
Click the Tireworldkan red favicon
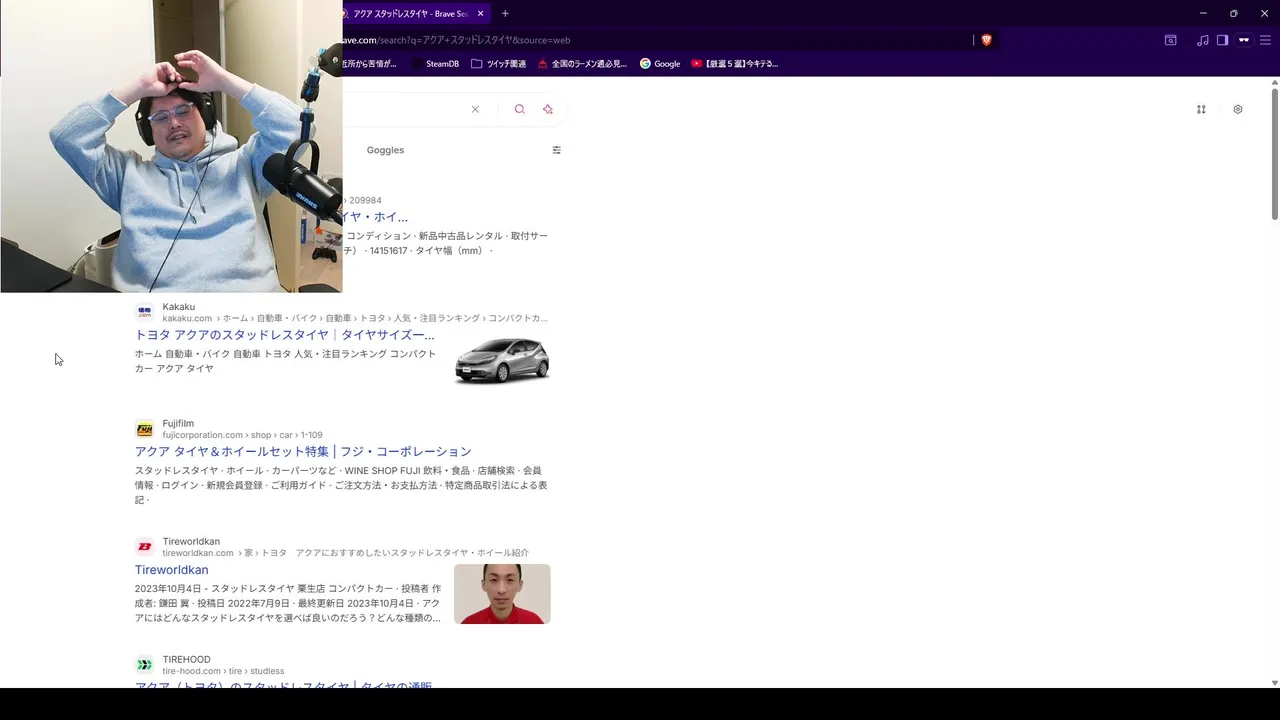145,547
